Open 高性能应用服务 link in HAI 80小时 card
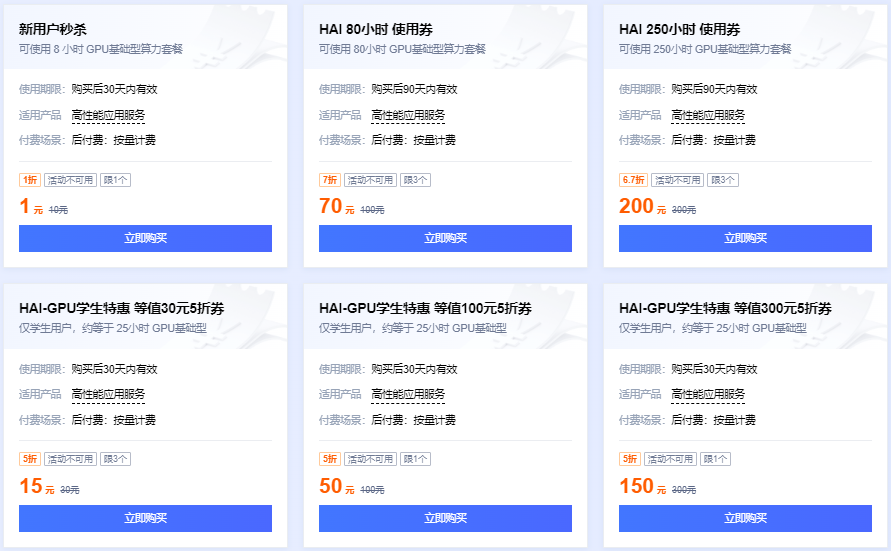891x551 pixels. pyautogui.click(x=408, y=115)
